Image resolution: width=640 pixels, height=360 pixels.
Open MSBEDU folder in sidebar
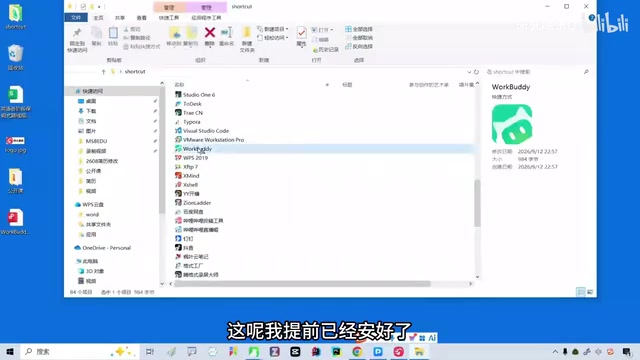[96, 141]
